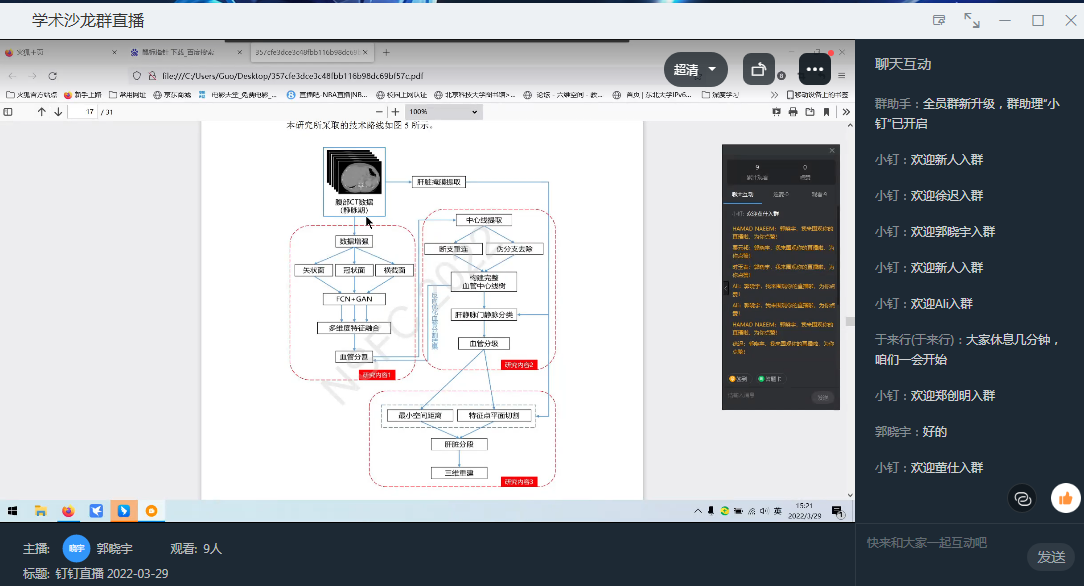Click the PDF page number field

pos(82,112)
